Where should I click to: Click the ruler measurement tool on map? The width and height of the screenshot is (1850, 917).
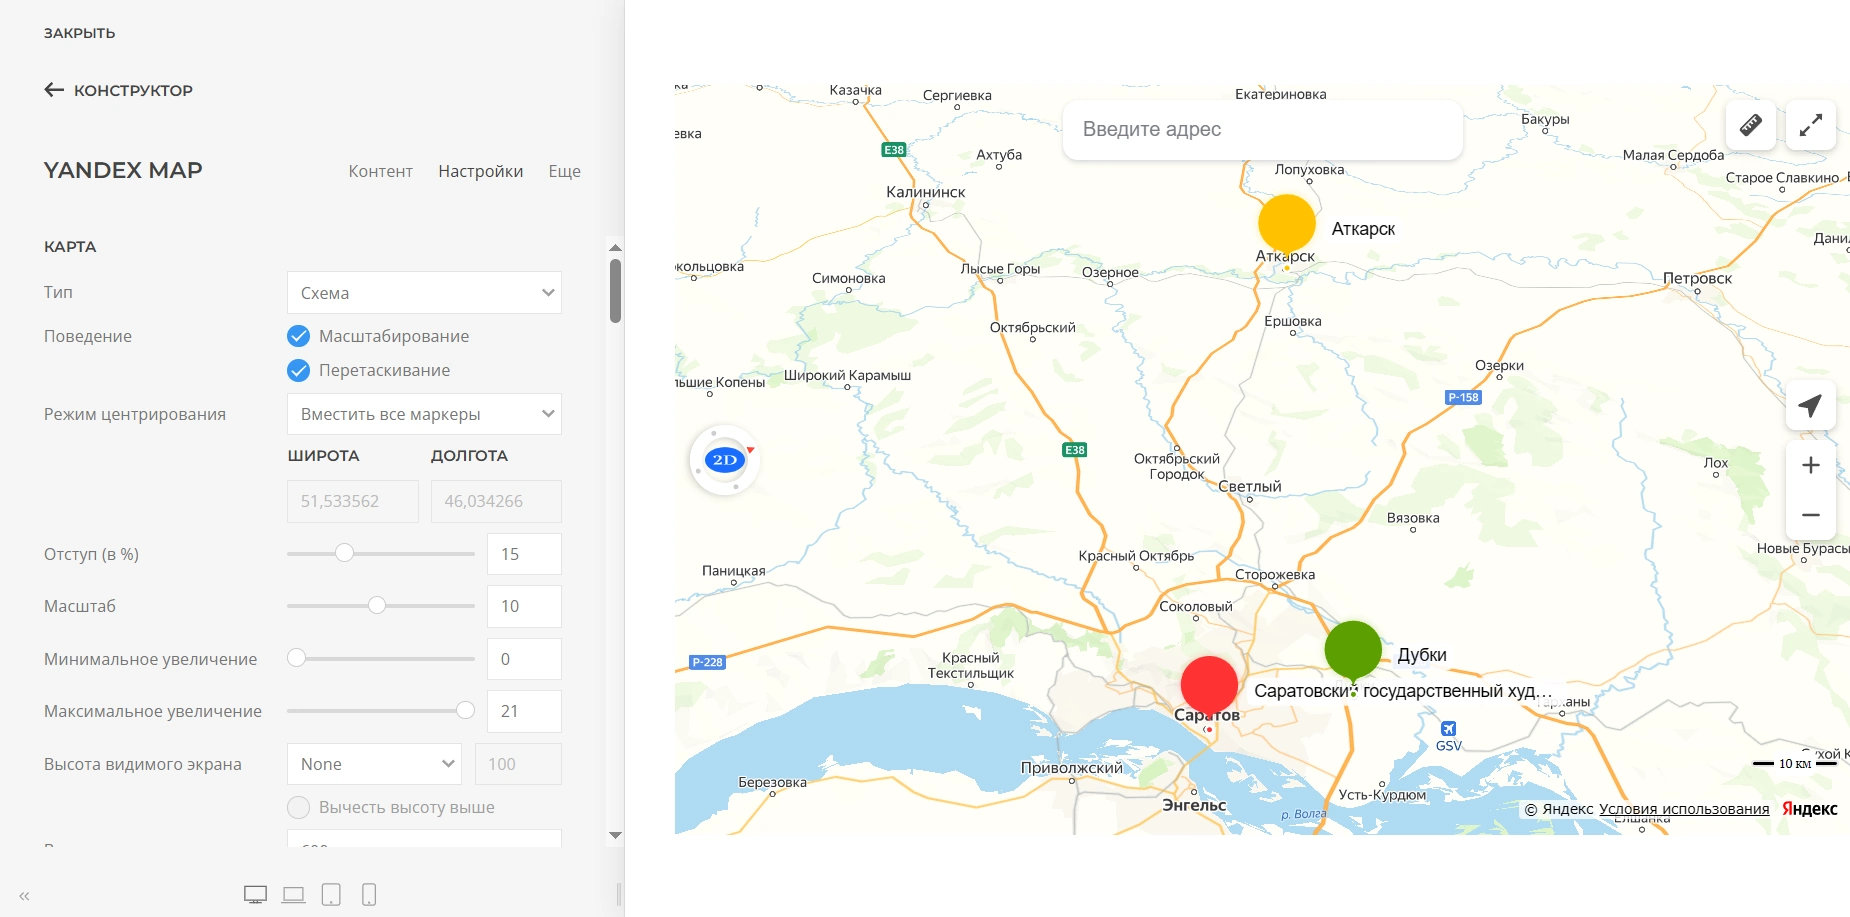tap(1750, 125)
